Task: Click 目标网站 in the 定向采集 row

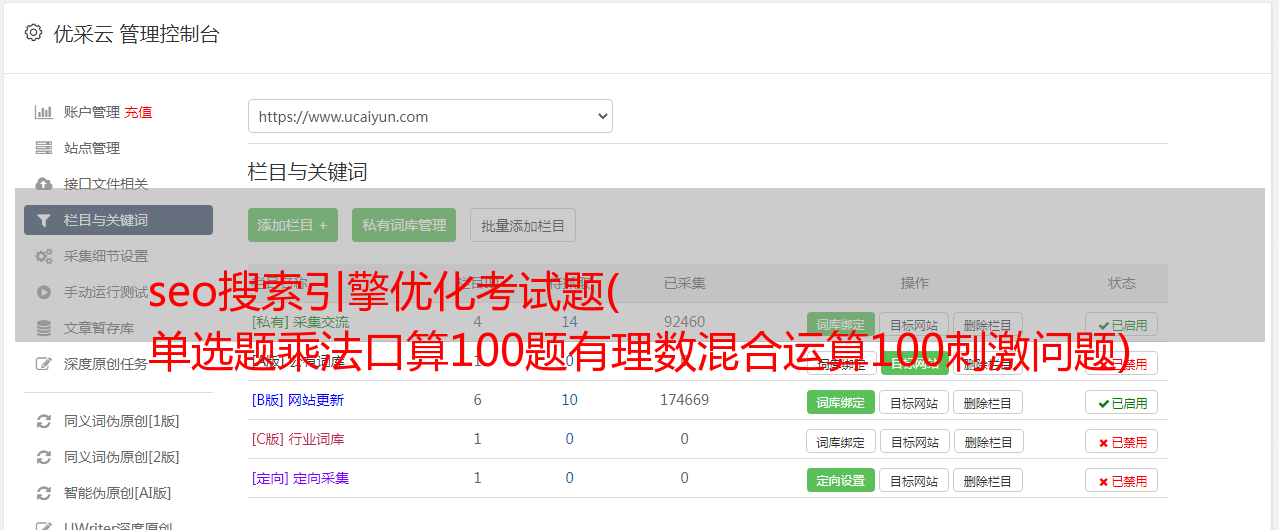Action: click(x=914, y=480)
